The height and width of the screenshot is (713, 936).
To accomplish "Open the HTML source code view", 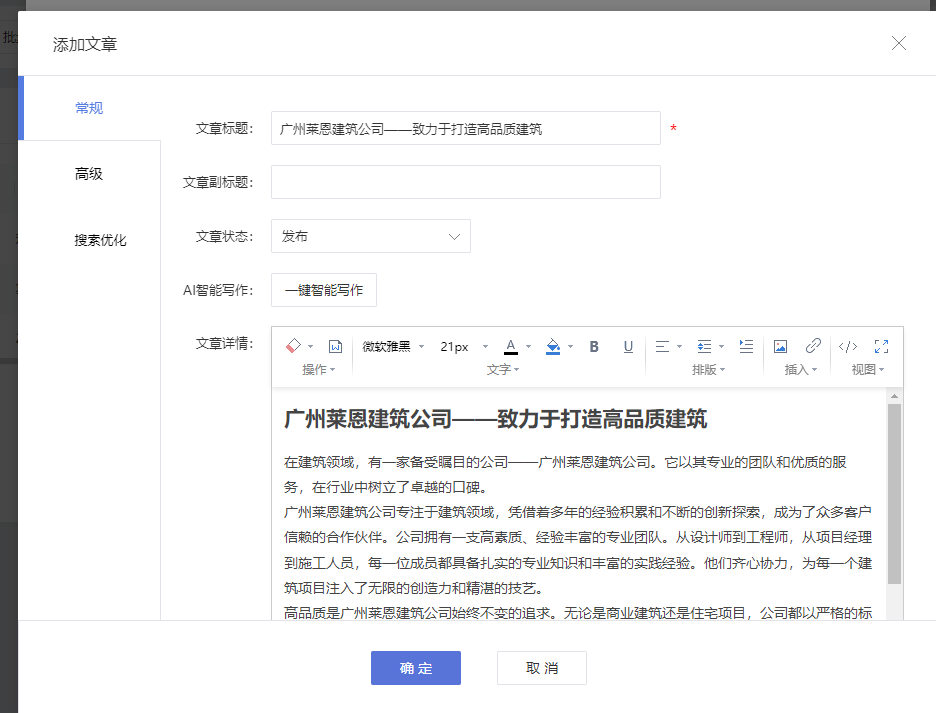I will [848, 346].
